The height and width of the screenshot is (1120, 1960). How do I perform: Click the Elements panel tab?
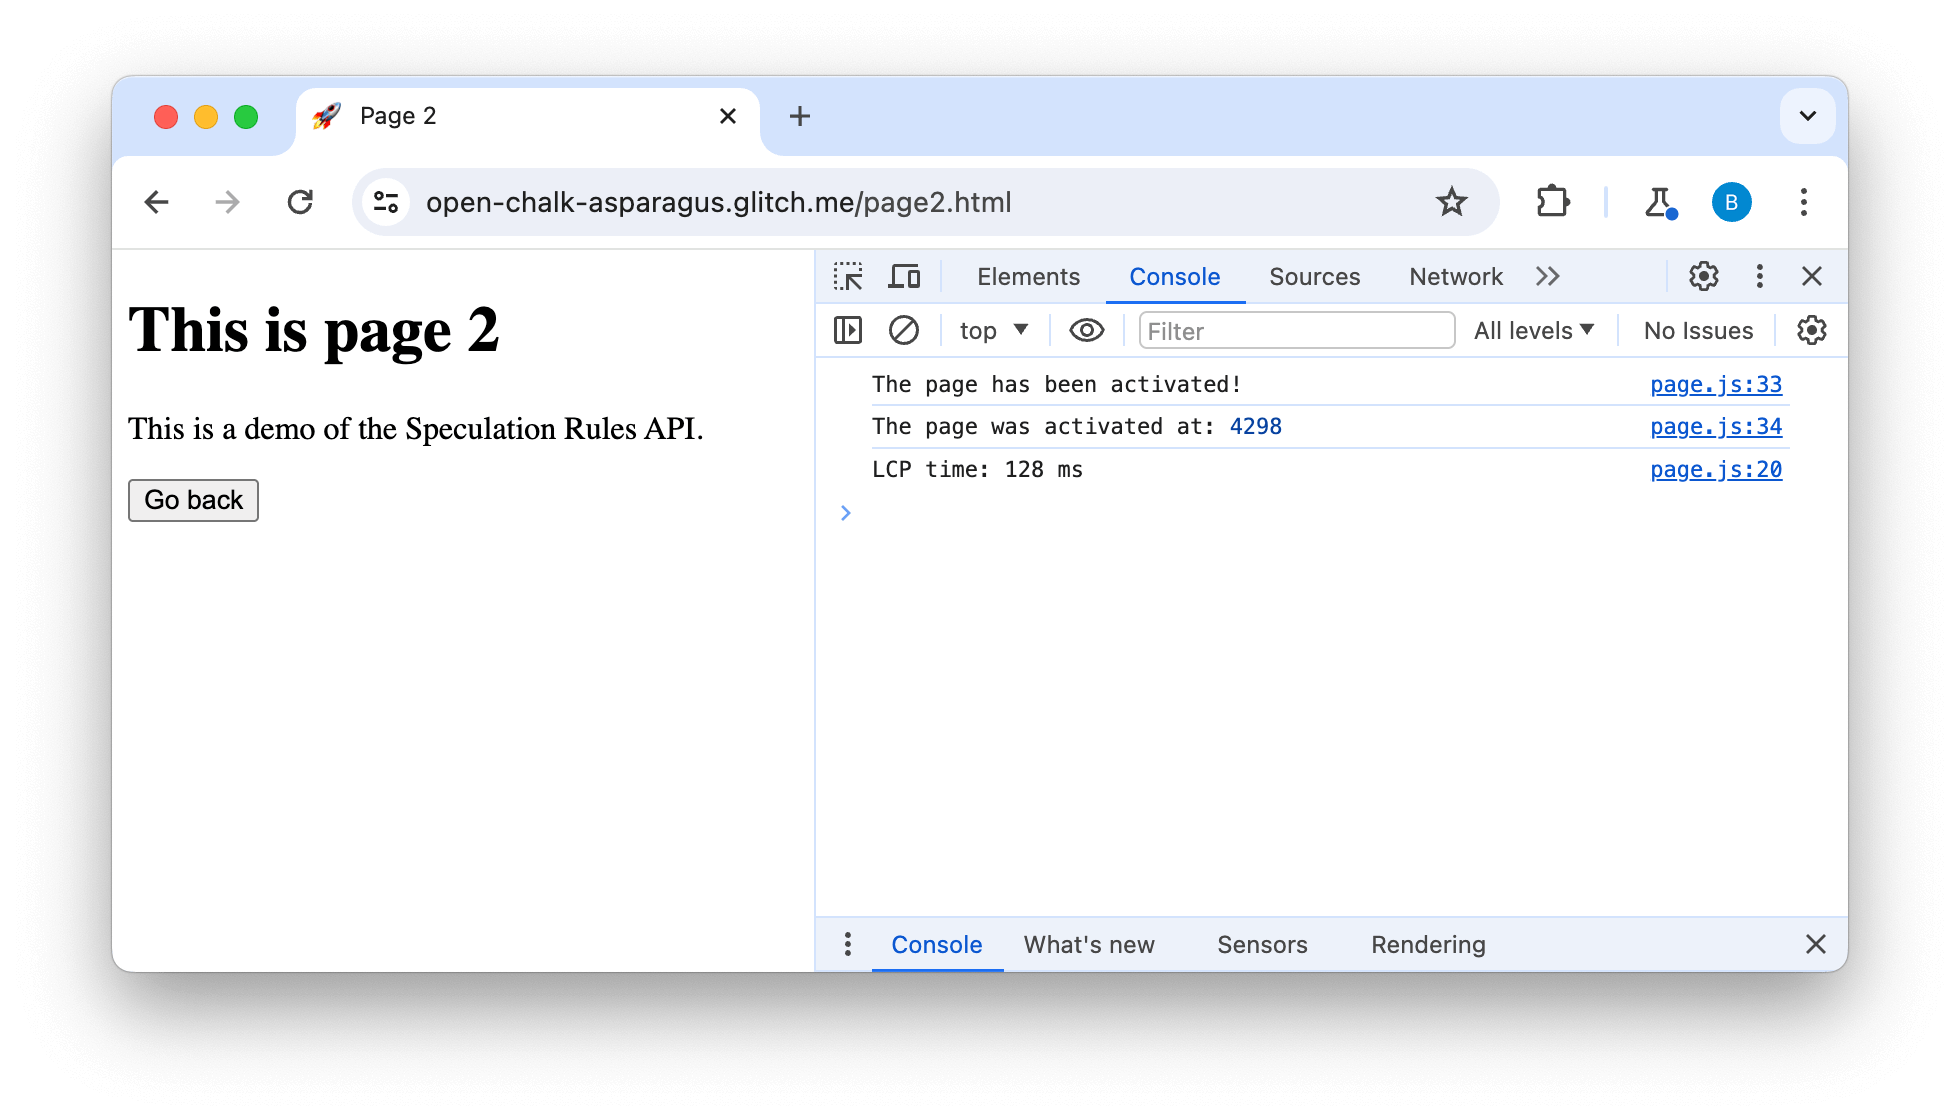click(1027, 275)
